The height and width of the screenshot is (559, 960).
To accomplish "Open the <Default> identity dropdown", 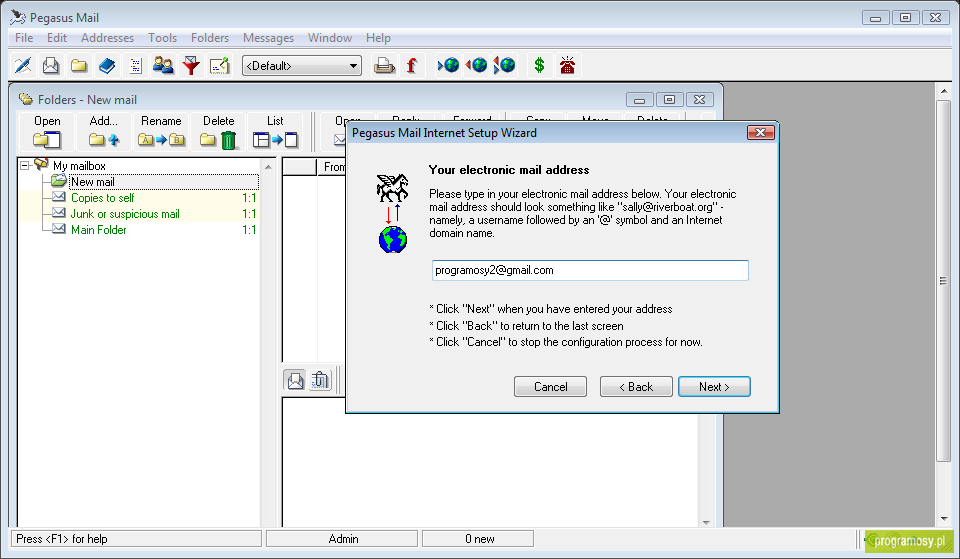I will point(302,66).
